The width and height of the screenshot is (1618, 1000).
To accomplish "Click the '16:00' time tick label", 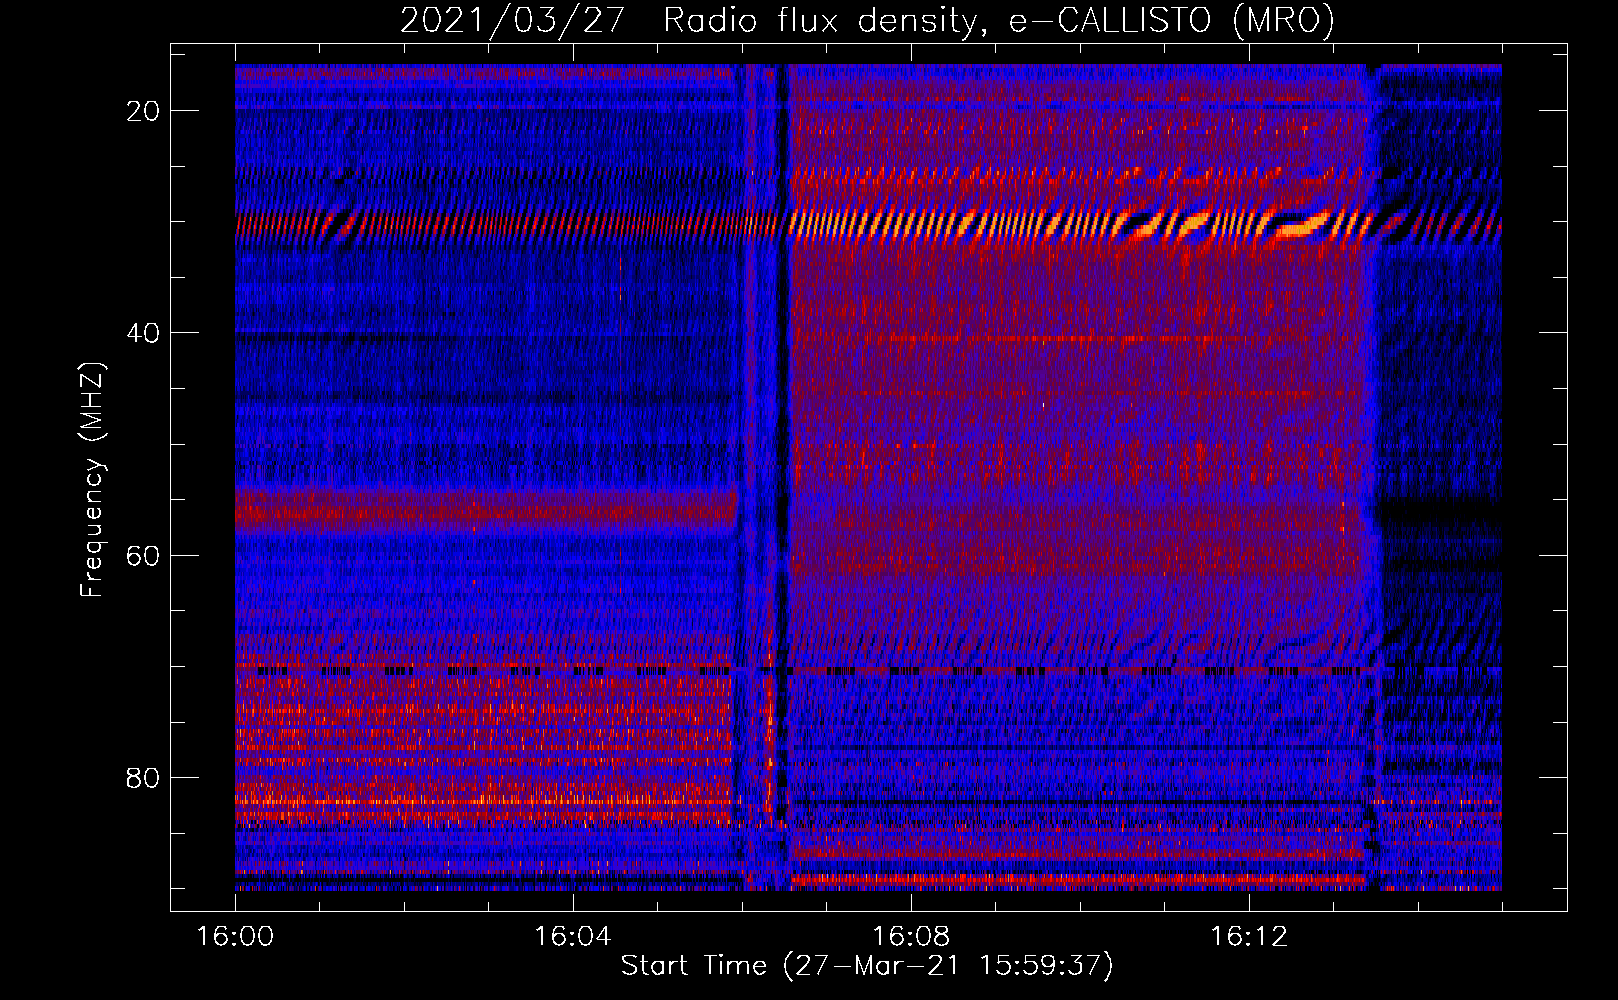I will pos(235,937).
